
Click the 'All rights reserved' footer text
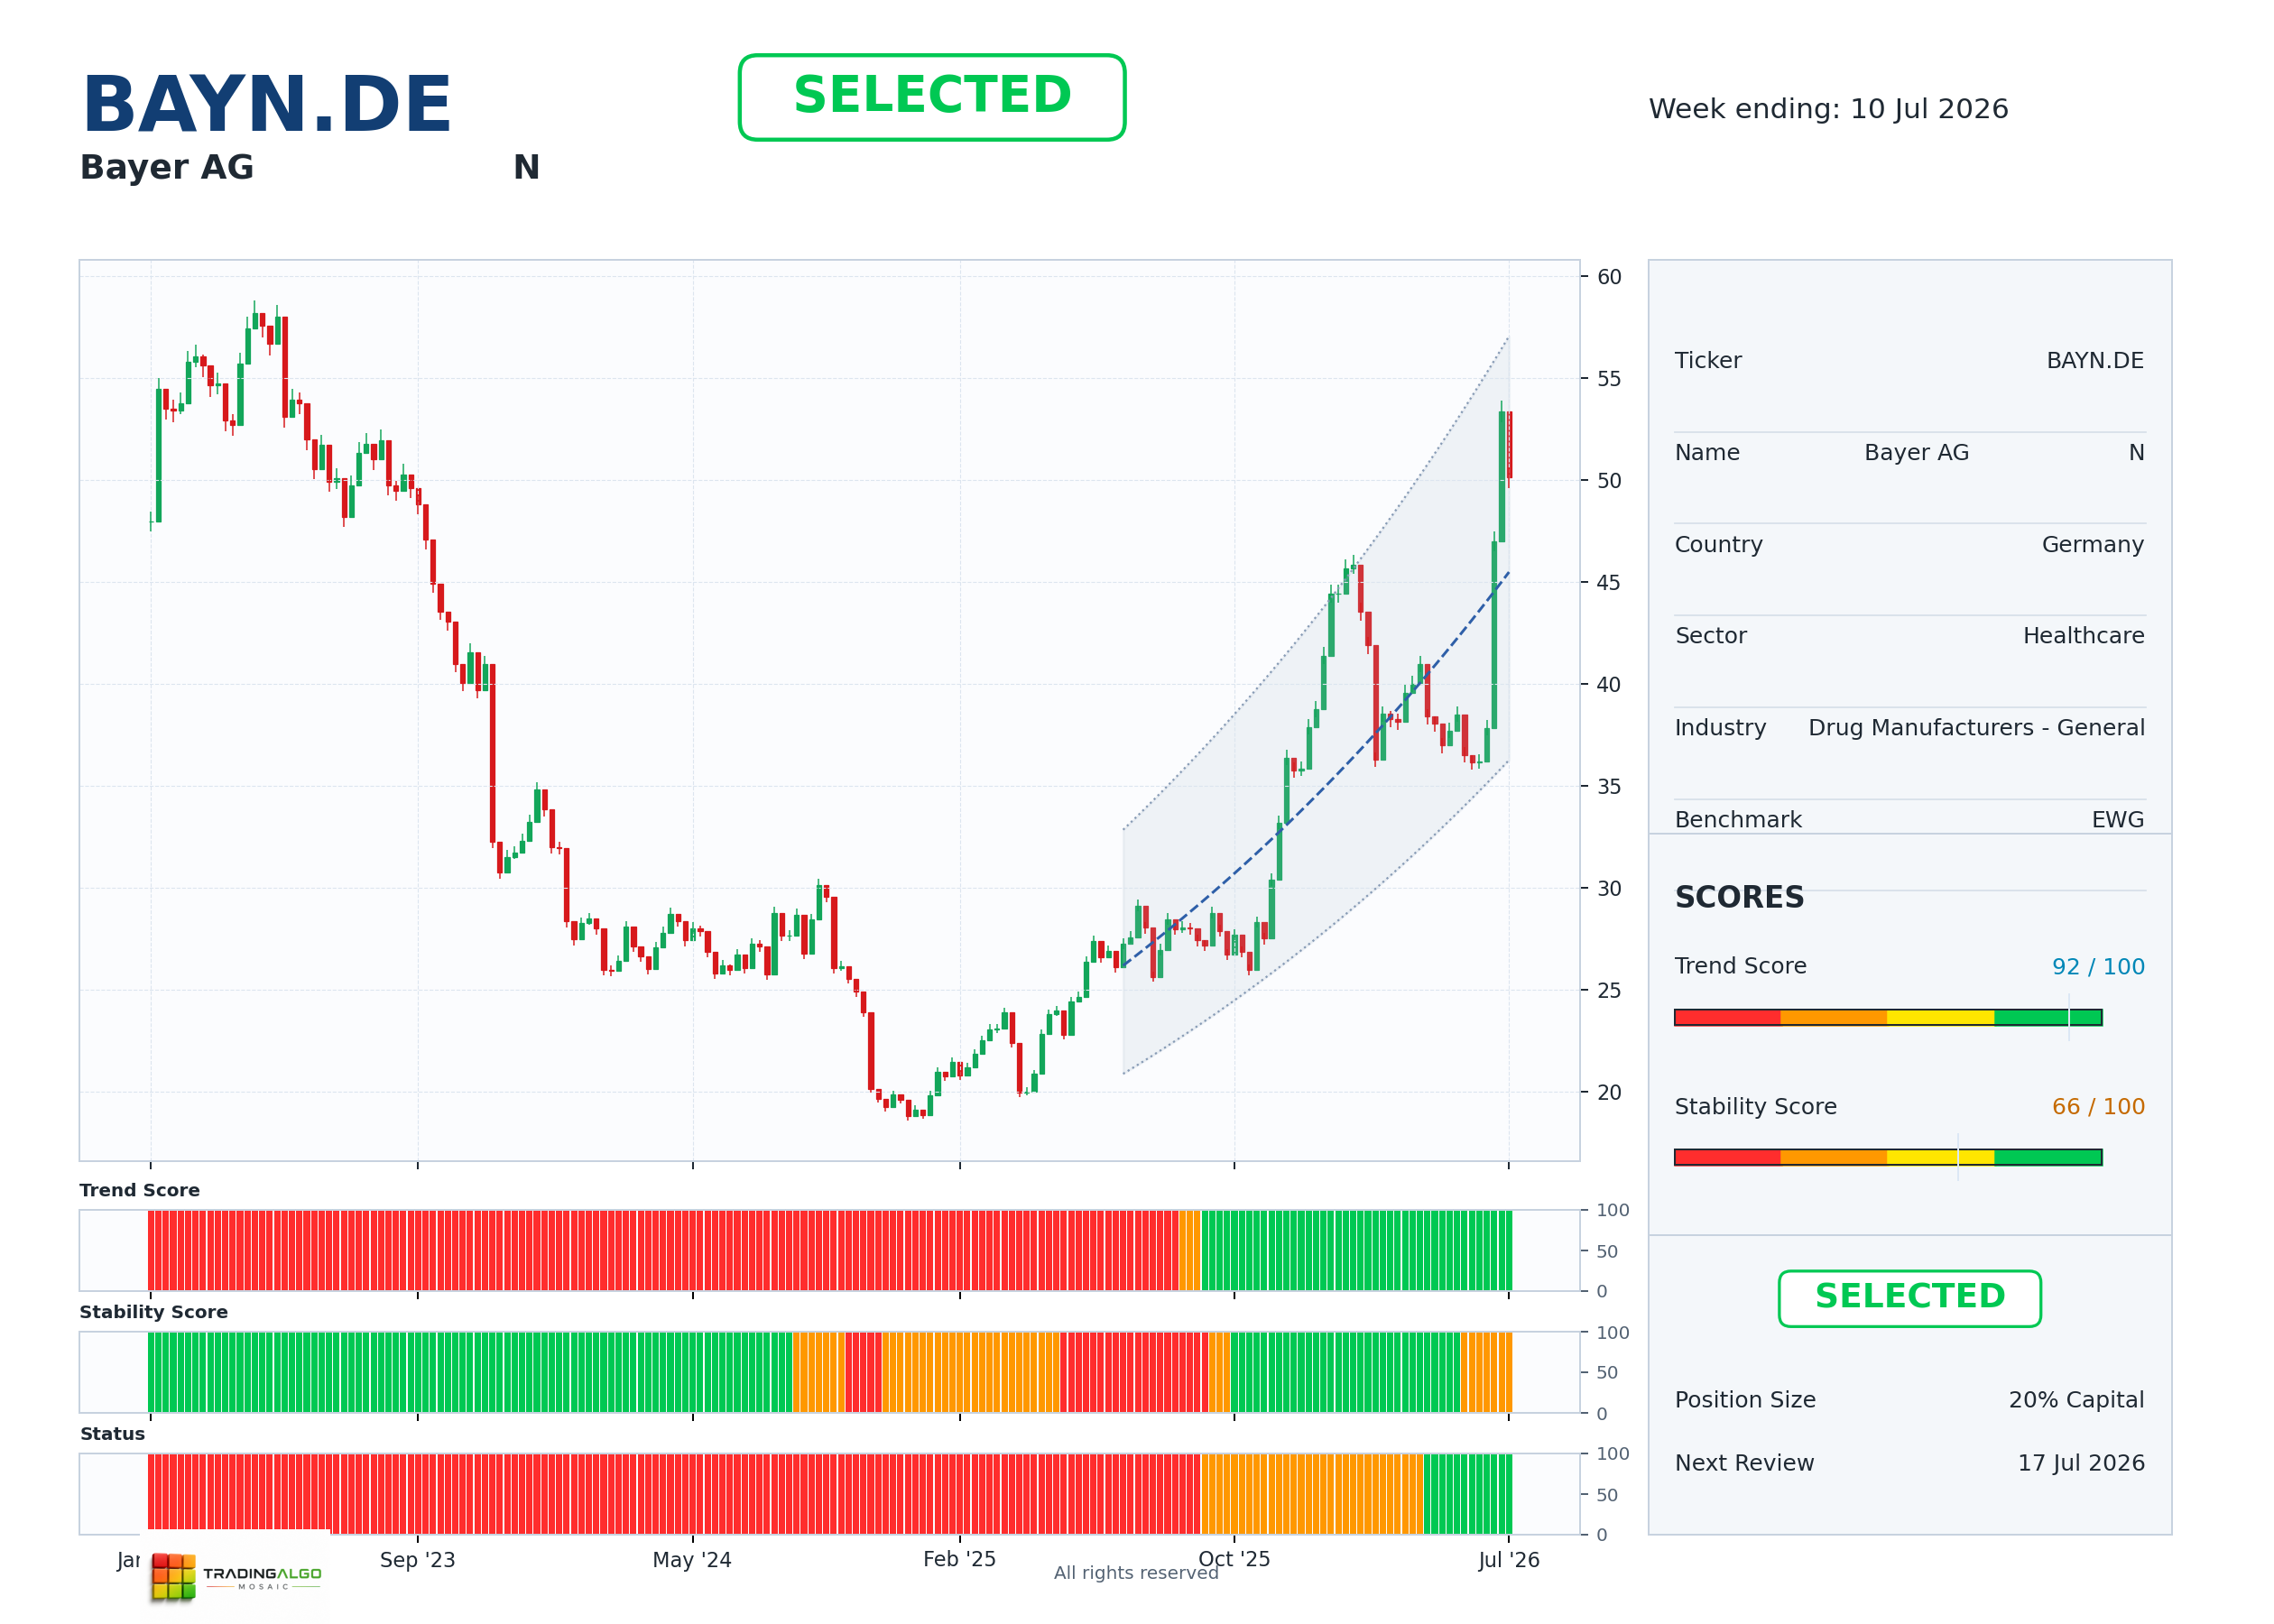pos(1136,1573)
